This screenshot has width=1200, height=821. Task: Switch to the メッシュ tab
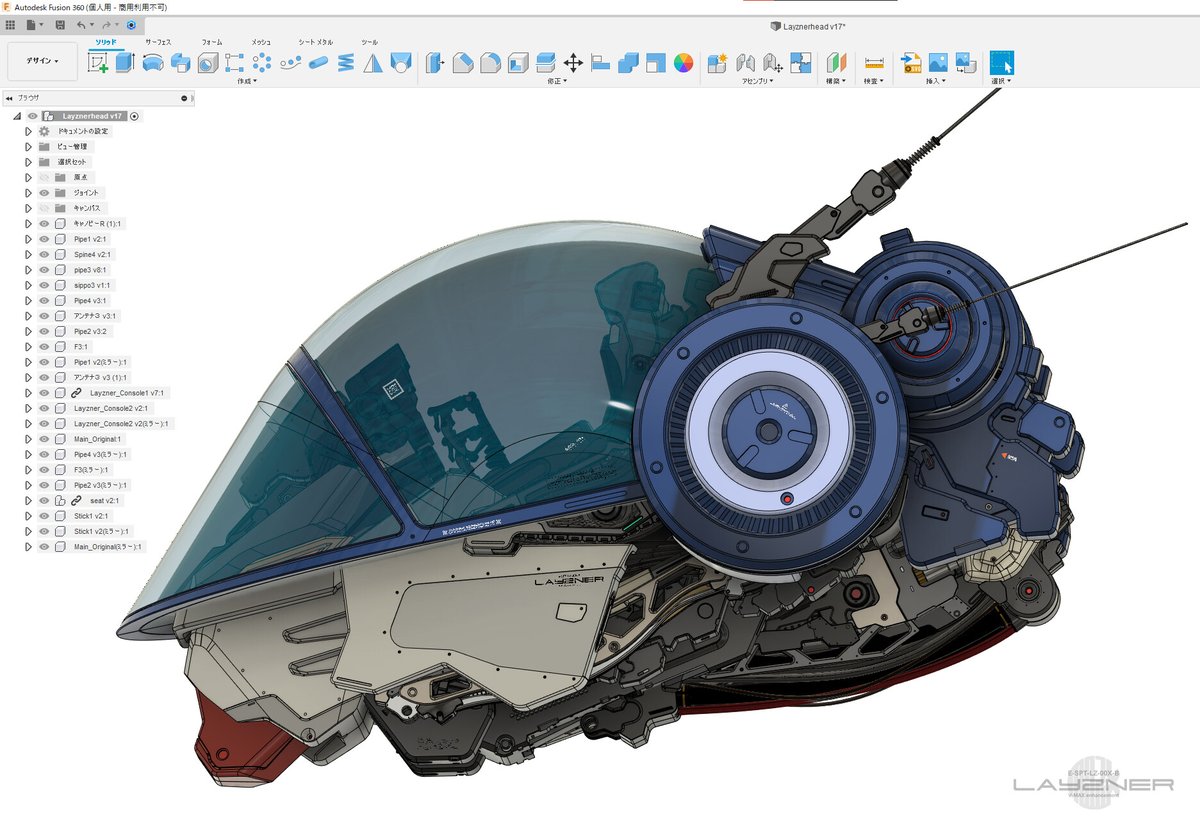tap(261, 42)
